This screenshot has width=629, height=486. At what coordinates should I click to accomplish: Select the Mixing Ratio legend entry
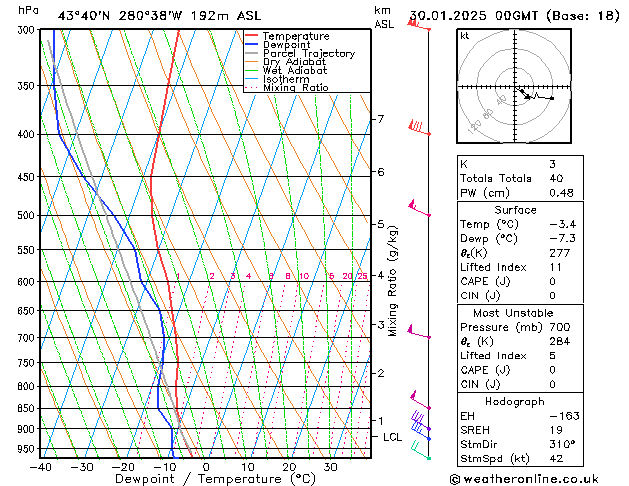296,88
